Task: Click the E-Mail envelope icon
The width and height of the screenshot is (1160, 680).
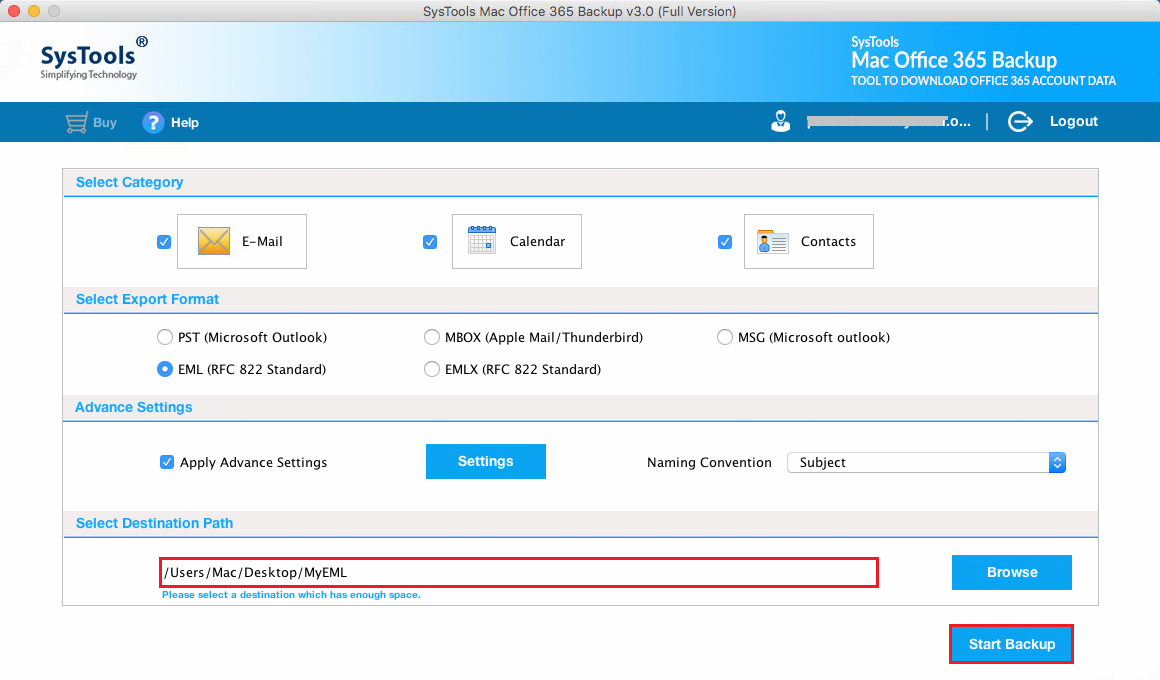Action: click(214, 241)
